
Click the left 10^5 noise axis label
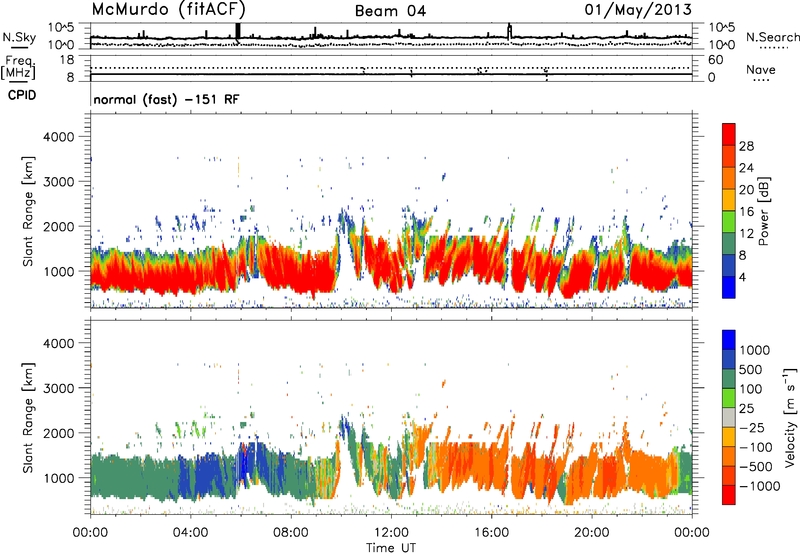[x=61, y=28]
